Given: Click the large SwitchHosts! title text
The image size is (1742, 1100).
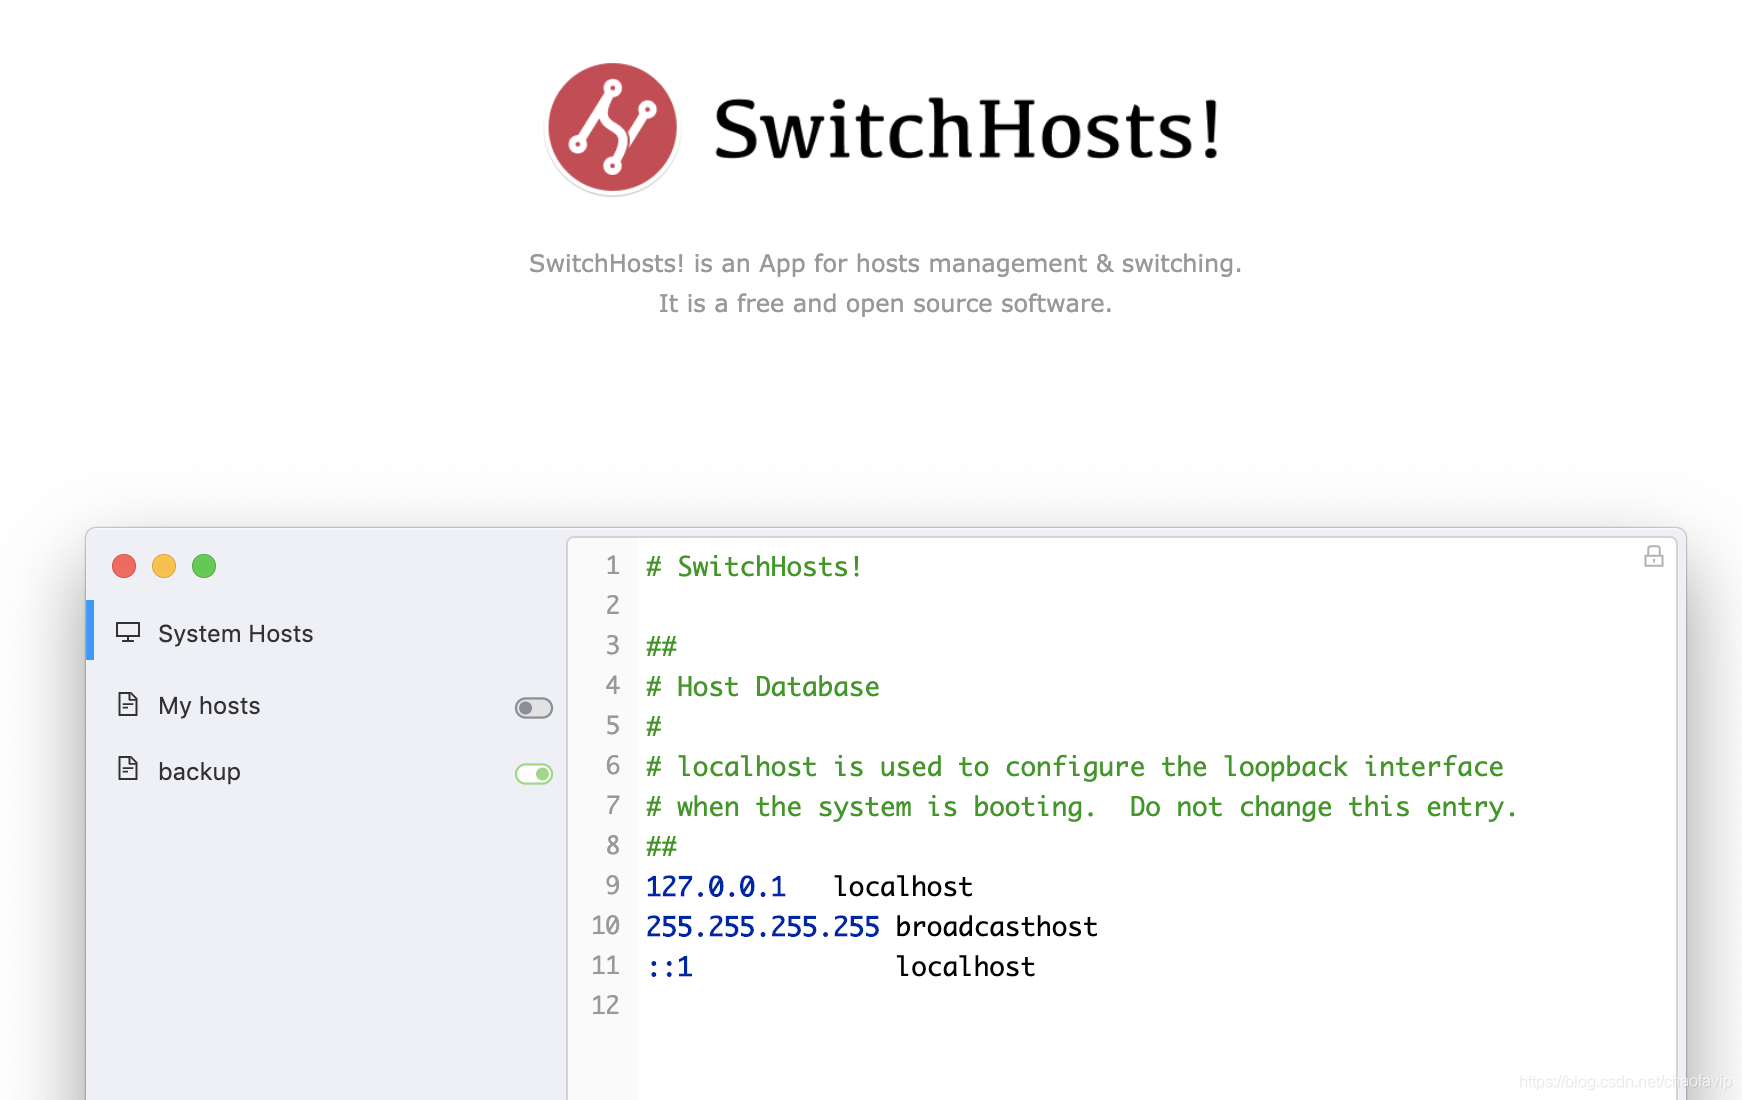Looking at the screenshot, I should pos(968,130).
